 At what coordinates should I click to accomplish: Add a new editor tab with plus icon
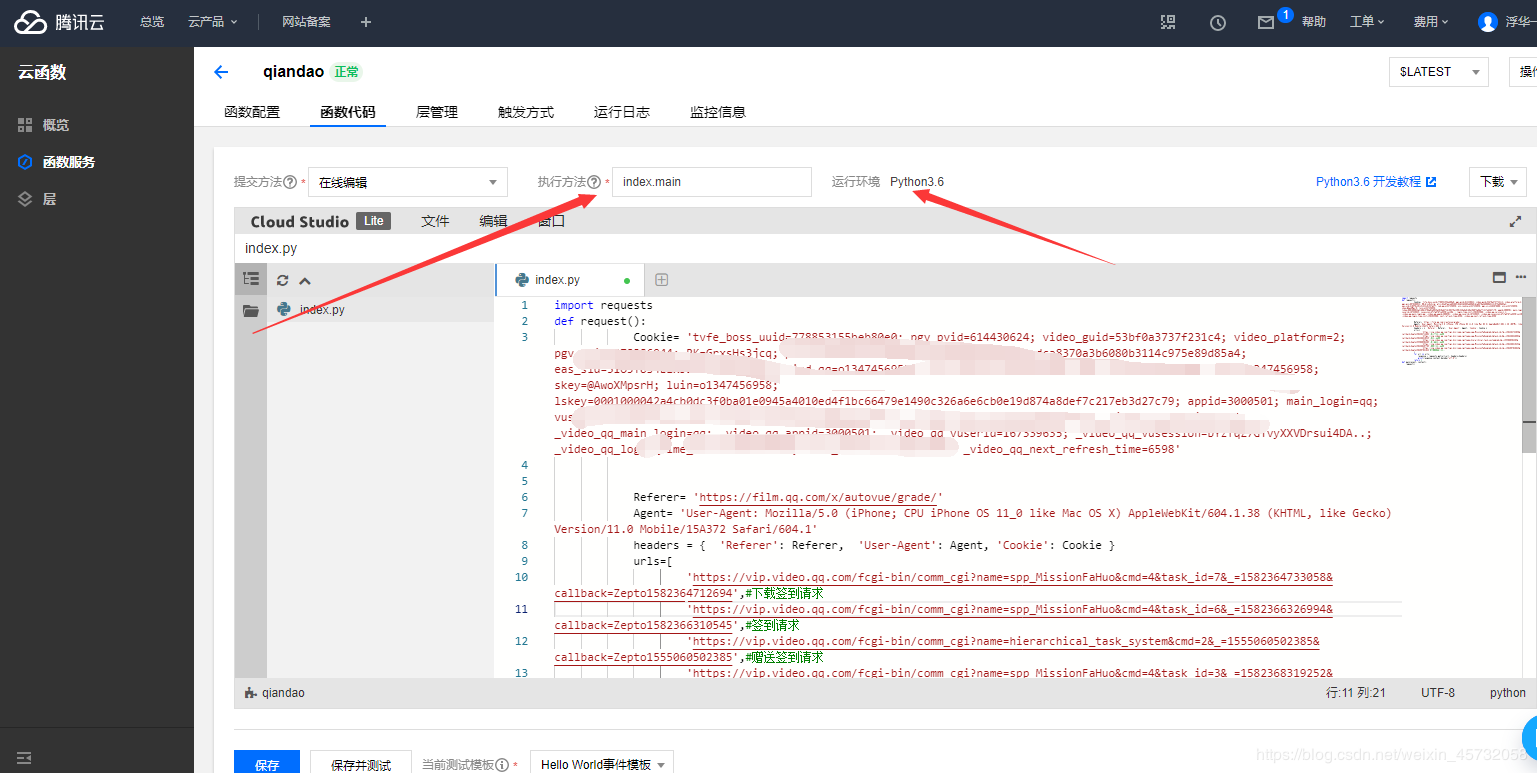coord(661,280)
